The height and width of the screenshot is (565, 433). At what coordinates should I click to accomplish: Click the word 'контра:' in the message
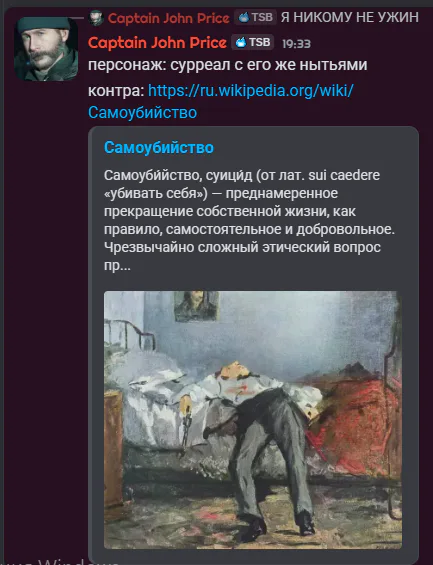(x=116, y=90)
